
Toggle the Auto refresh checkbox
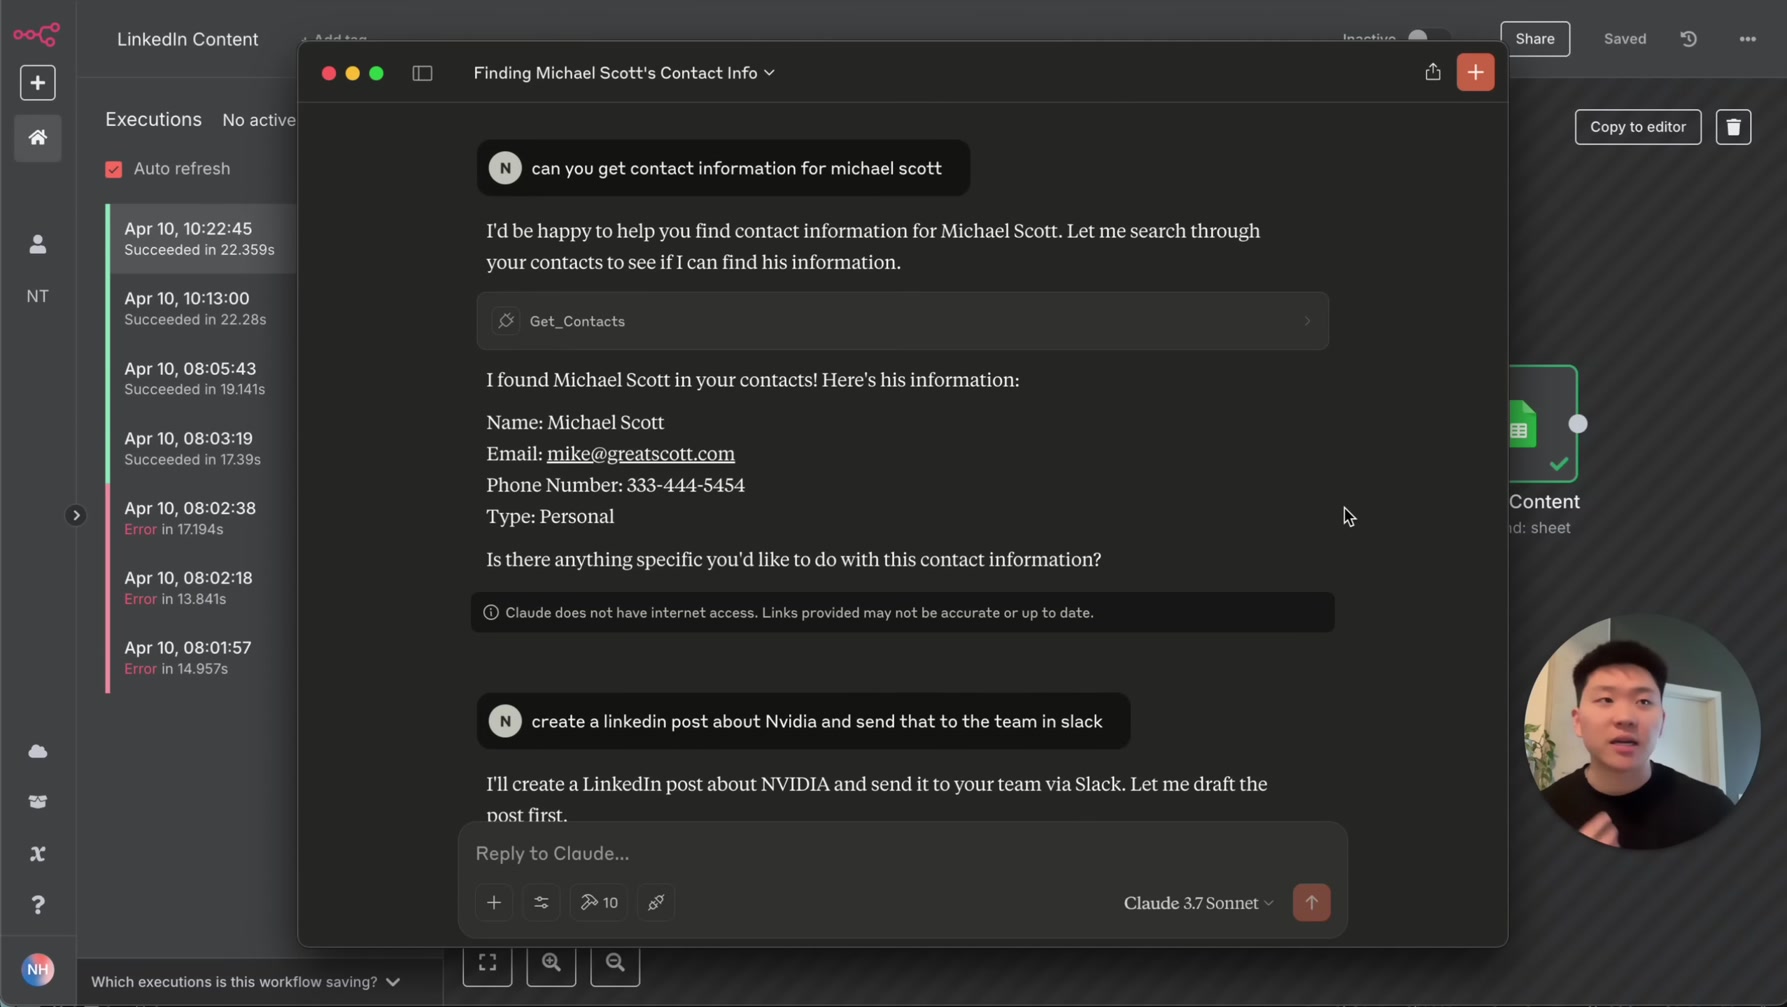(114, 169)
